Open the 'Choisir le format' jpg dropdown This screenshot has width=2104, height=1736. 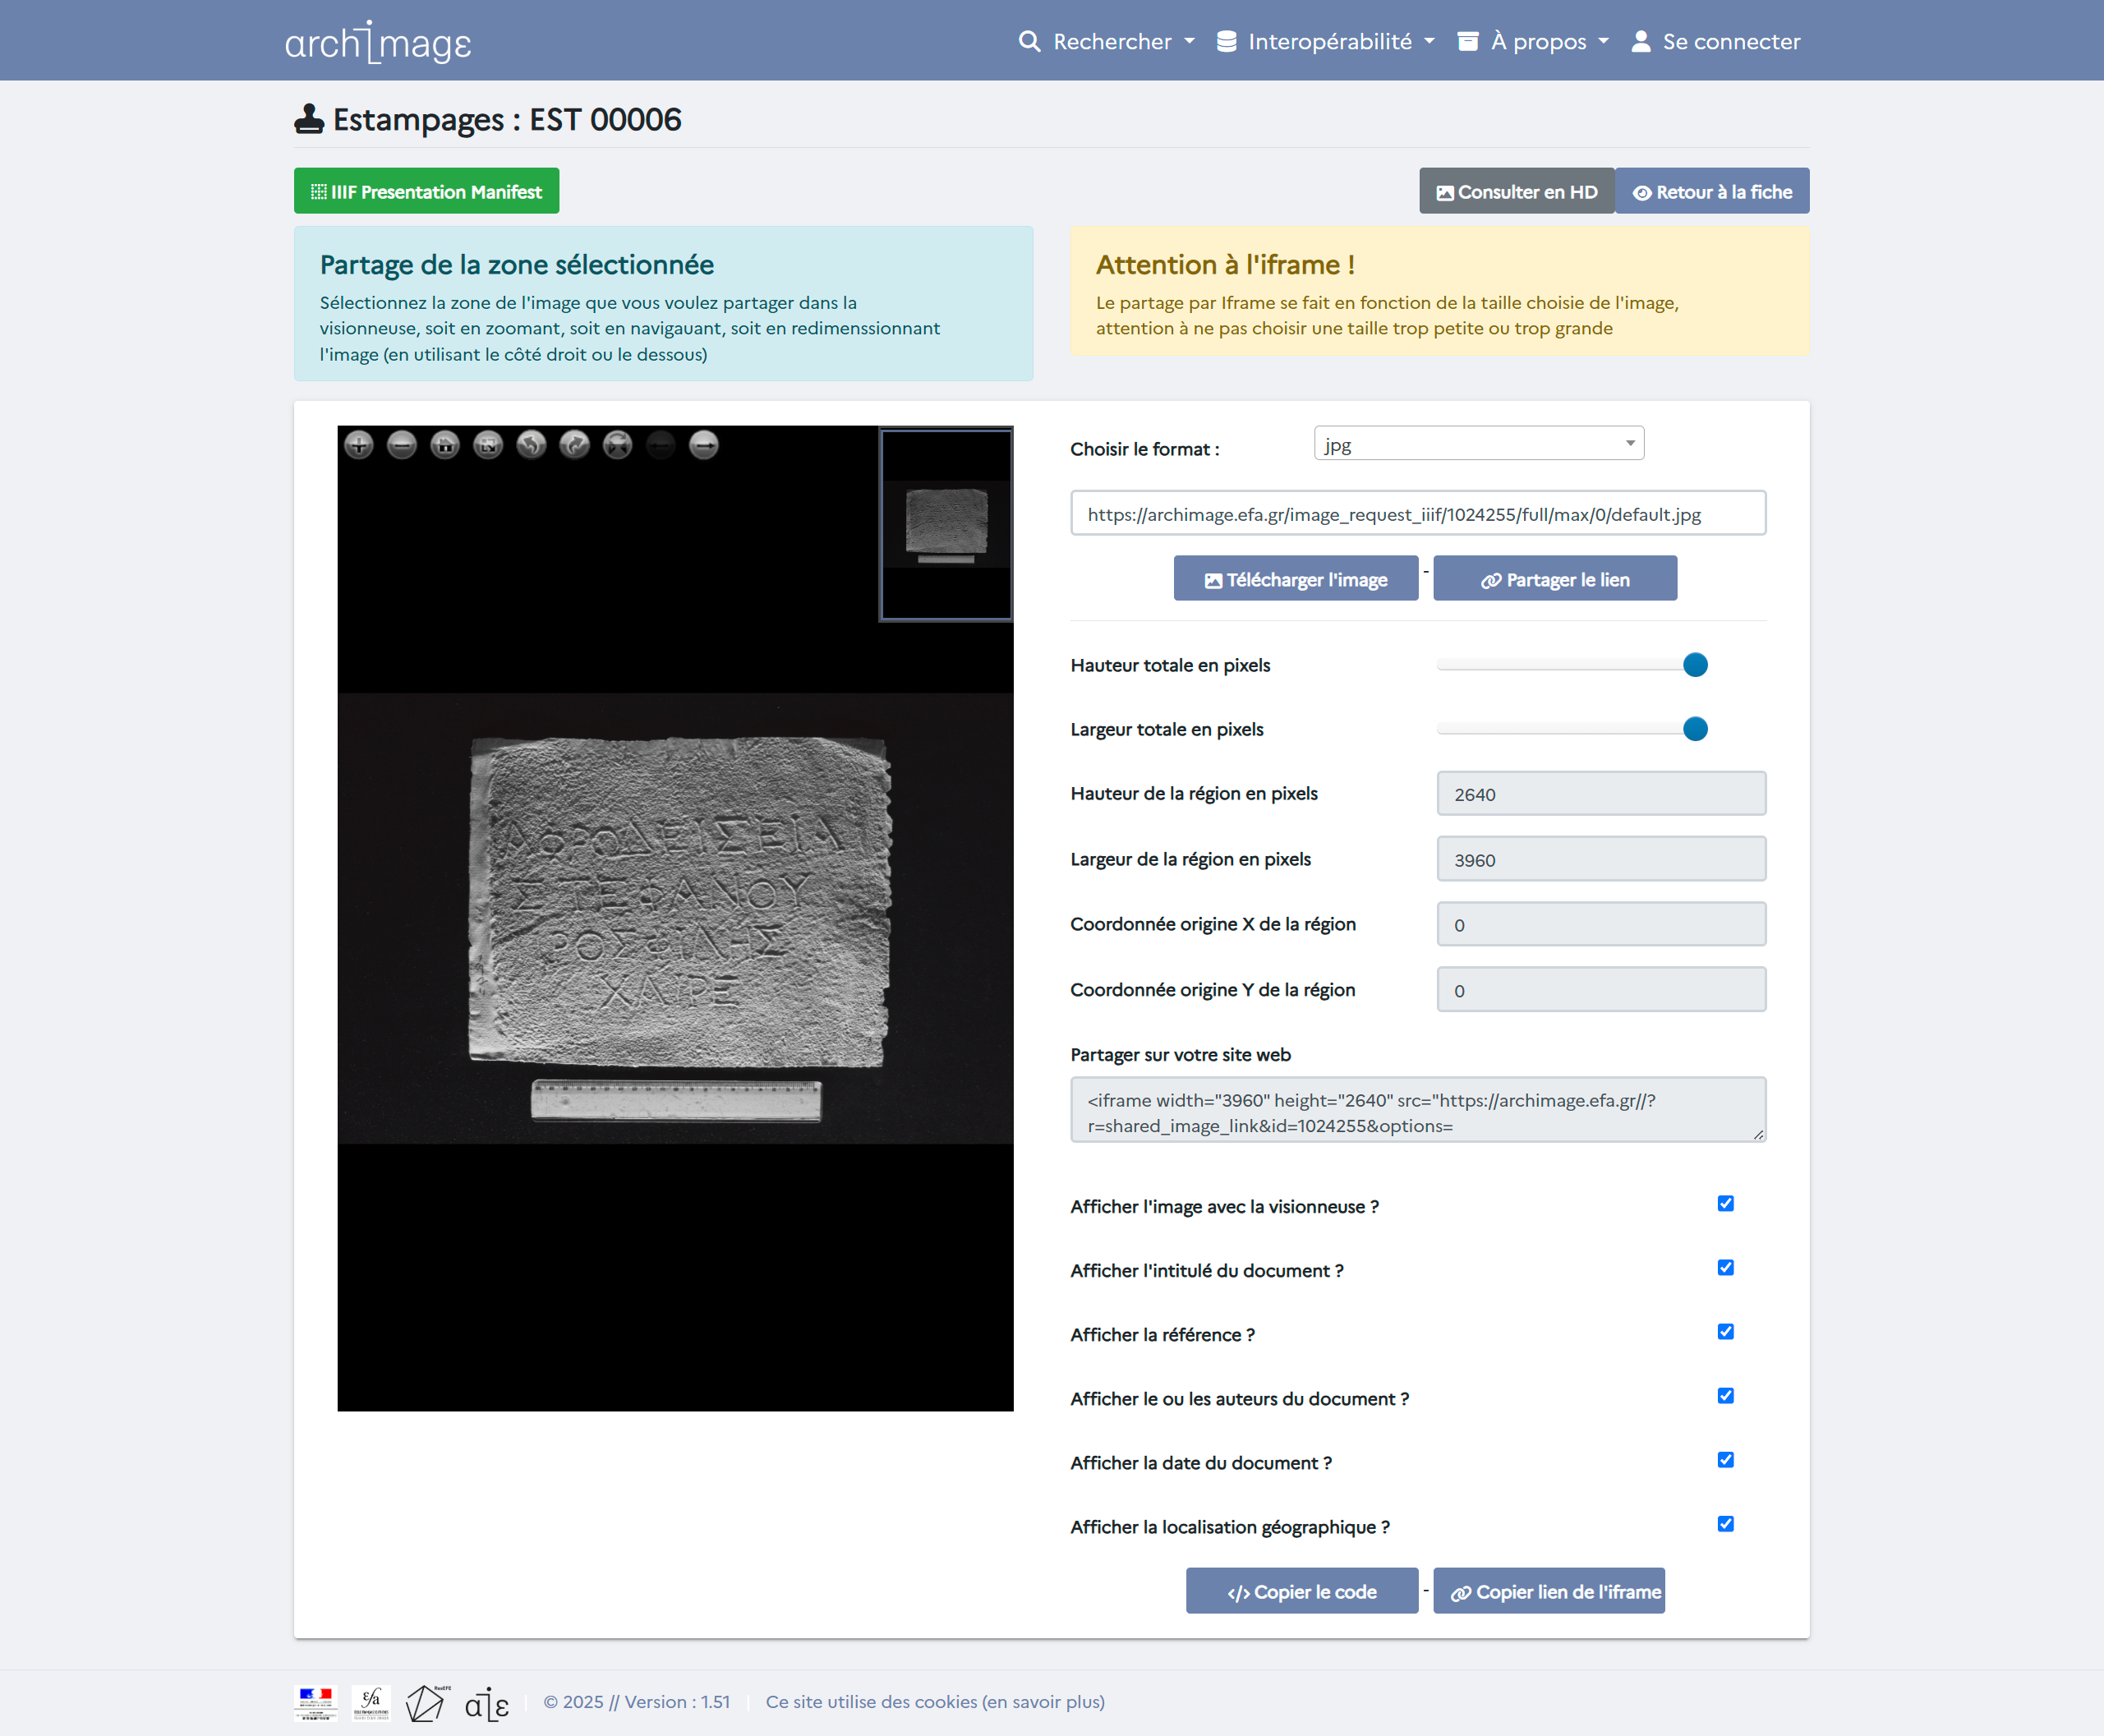pos(1478,444)
